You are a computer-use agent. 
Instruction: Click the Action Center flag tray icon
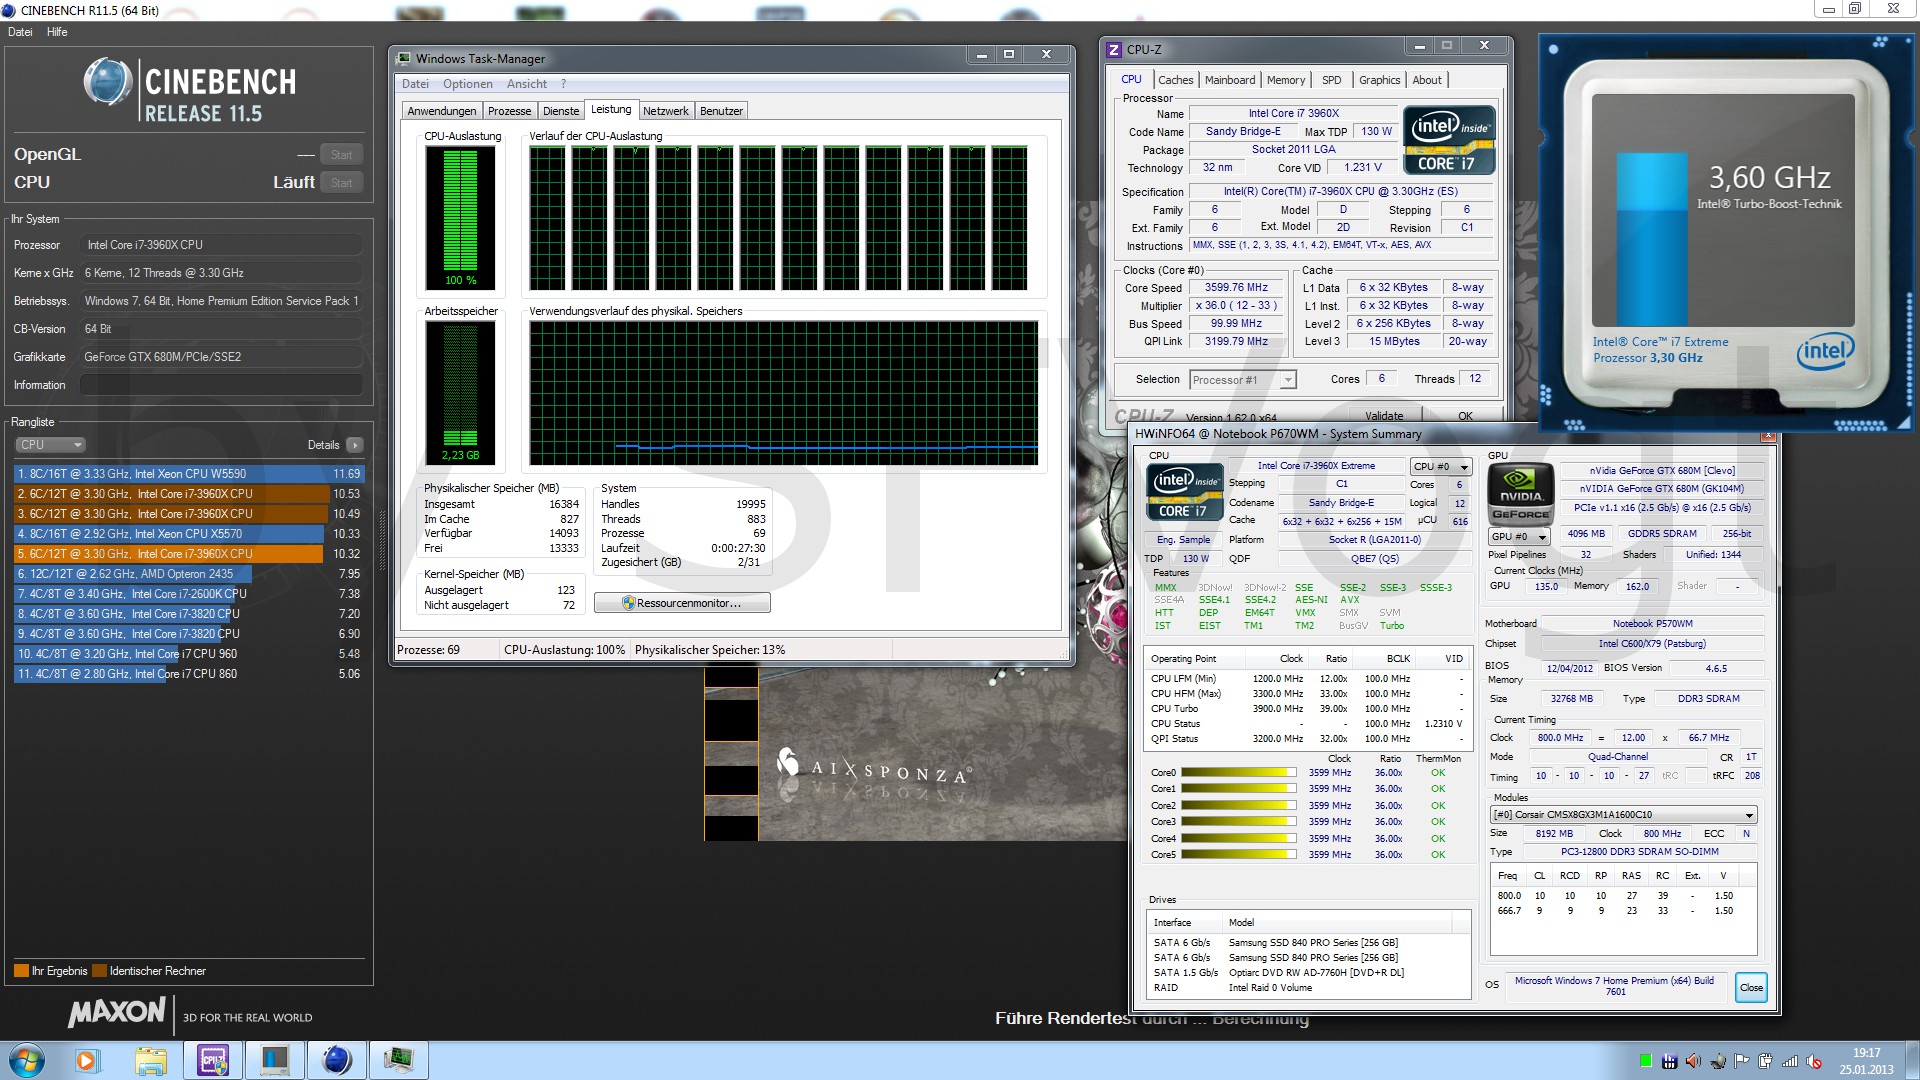pyautogui.click(x=1741, y=1061)
